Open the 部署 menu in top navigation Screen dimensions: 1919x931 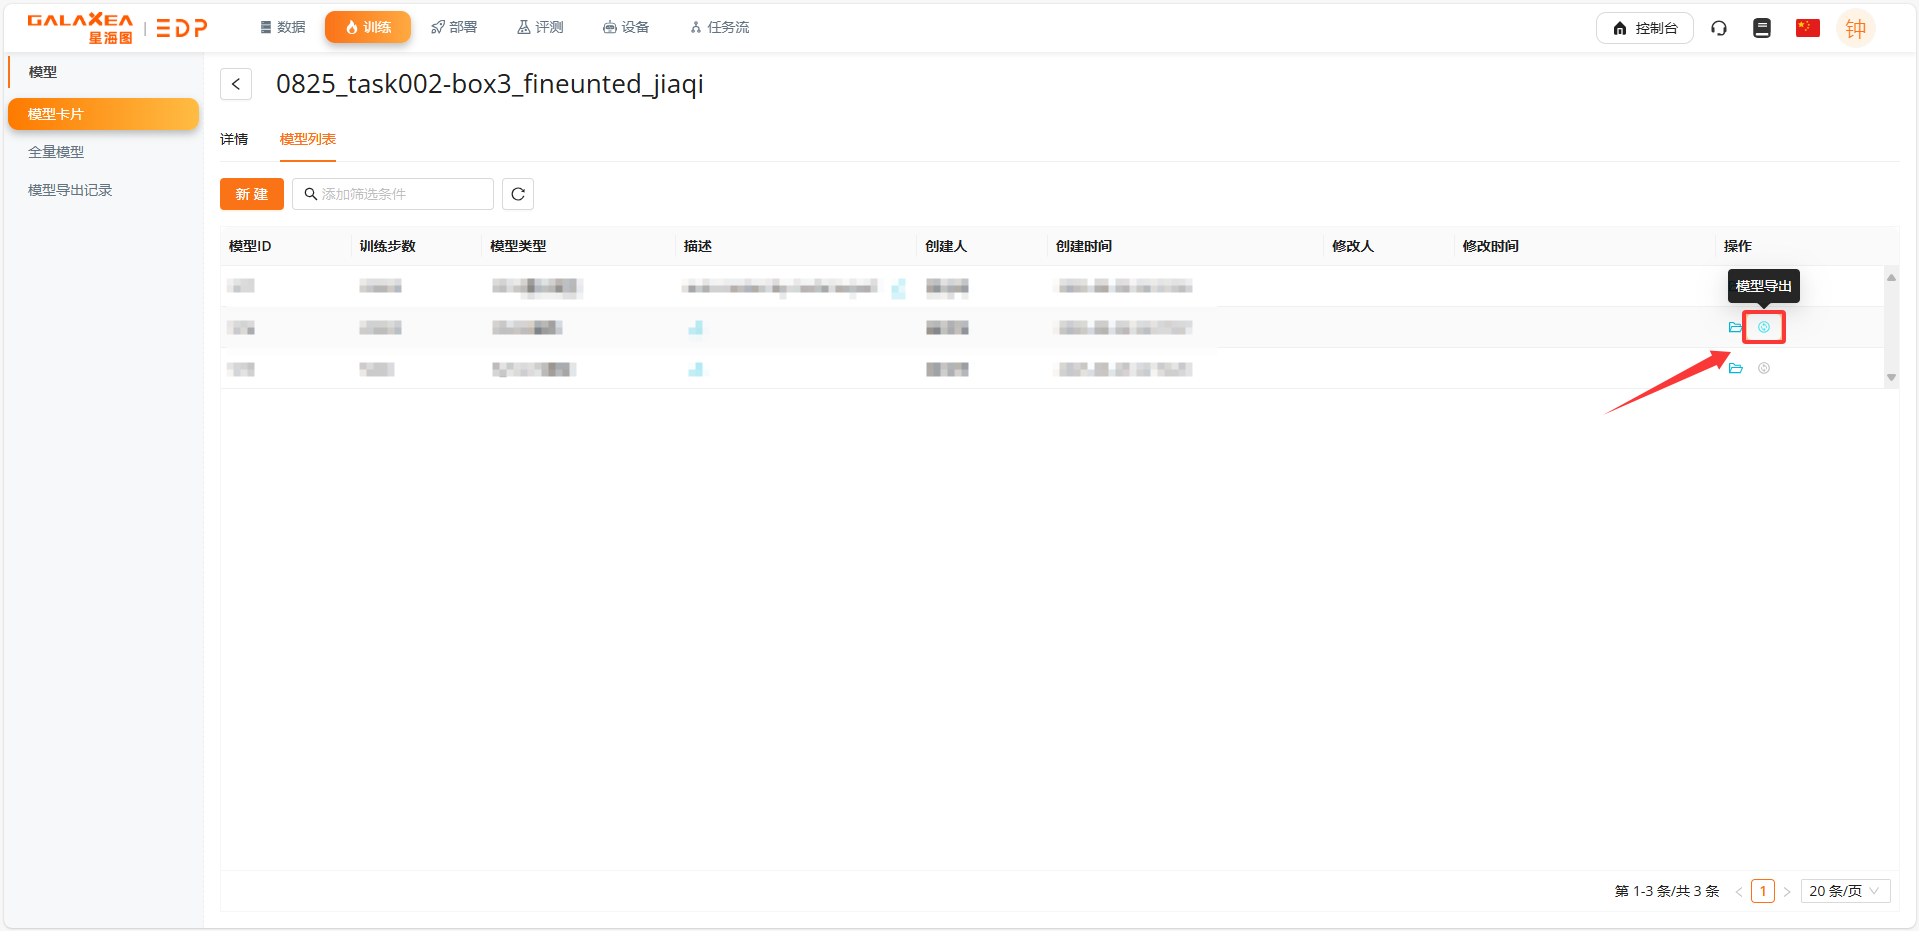(454, 27)
